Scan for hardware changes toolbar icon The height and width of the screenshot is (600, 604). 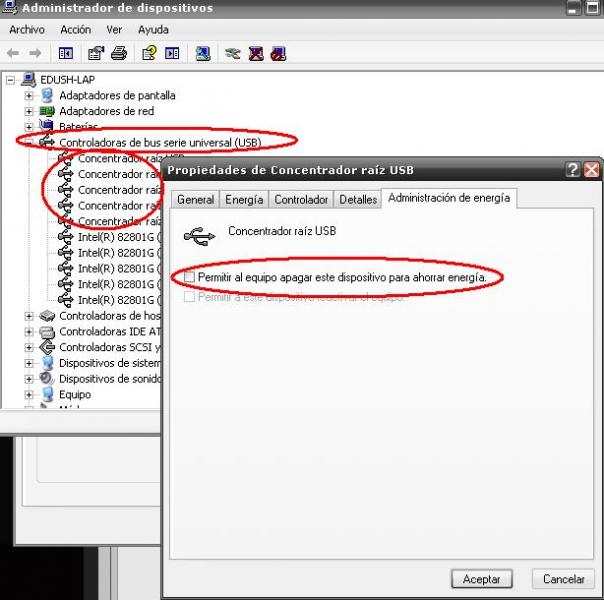[203, 53]
